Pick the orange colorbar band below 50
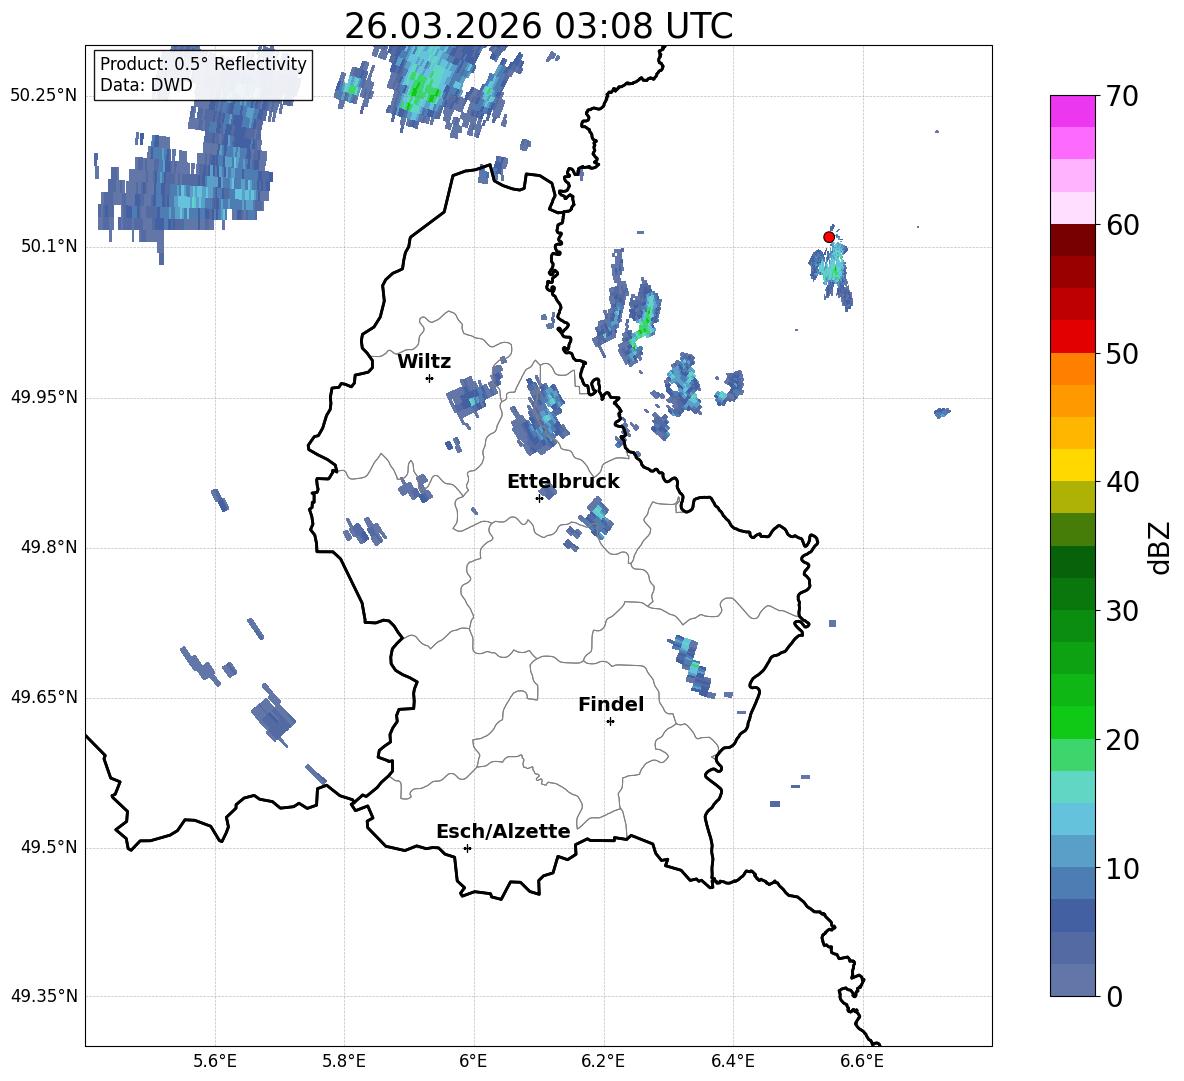This screenshot has height=1081, width=1184. [x=1072, y=369]
